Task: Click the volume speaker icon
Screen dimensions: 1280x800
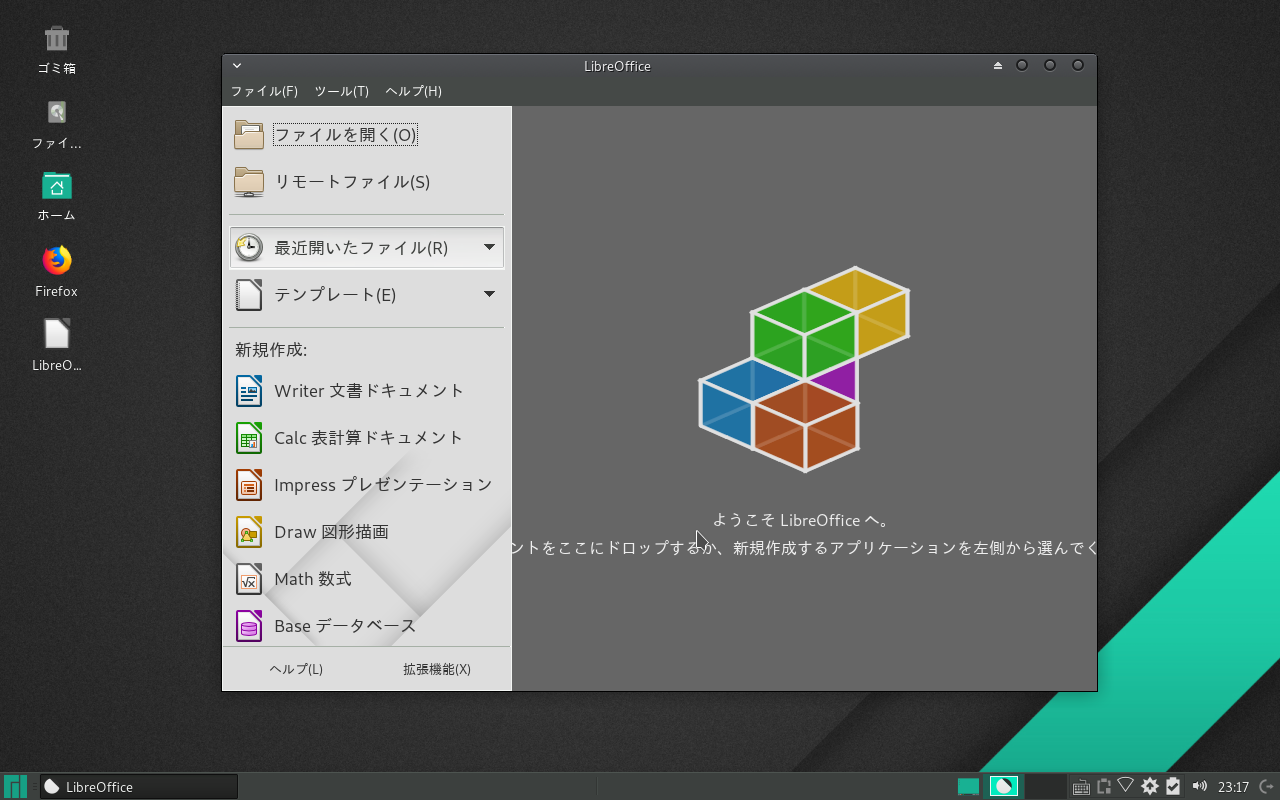Action: tap(1200, 787)
